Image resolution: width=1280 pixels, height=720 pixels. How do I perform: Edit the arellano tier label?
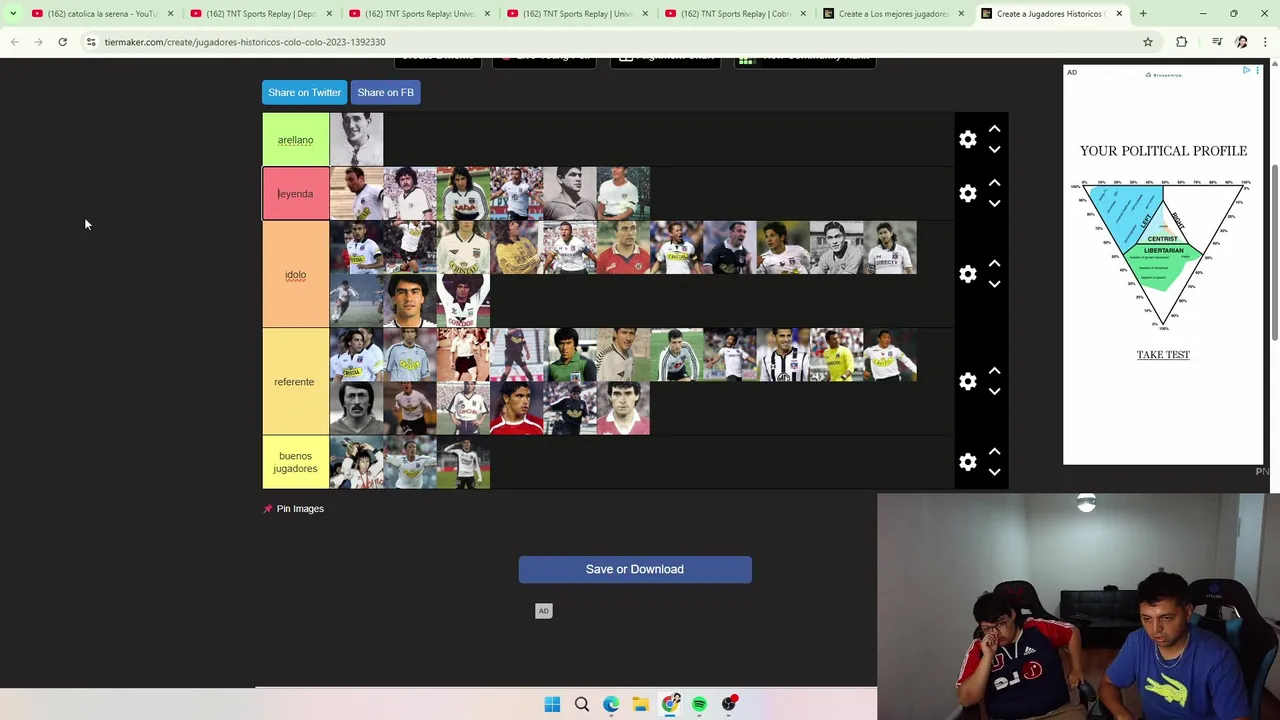coord(295,140)
